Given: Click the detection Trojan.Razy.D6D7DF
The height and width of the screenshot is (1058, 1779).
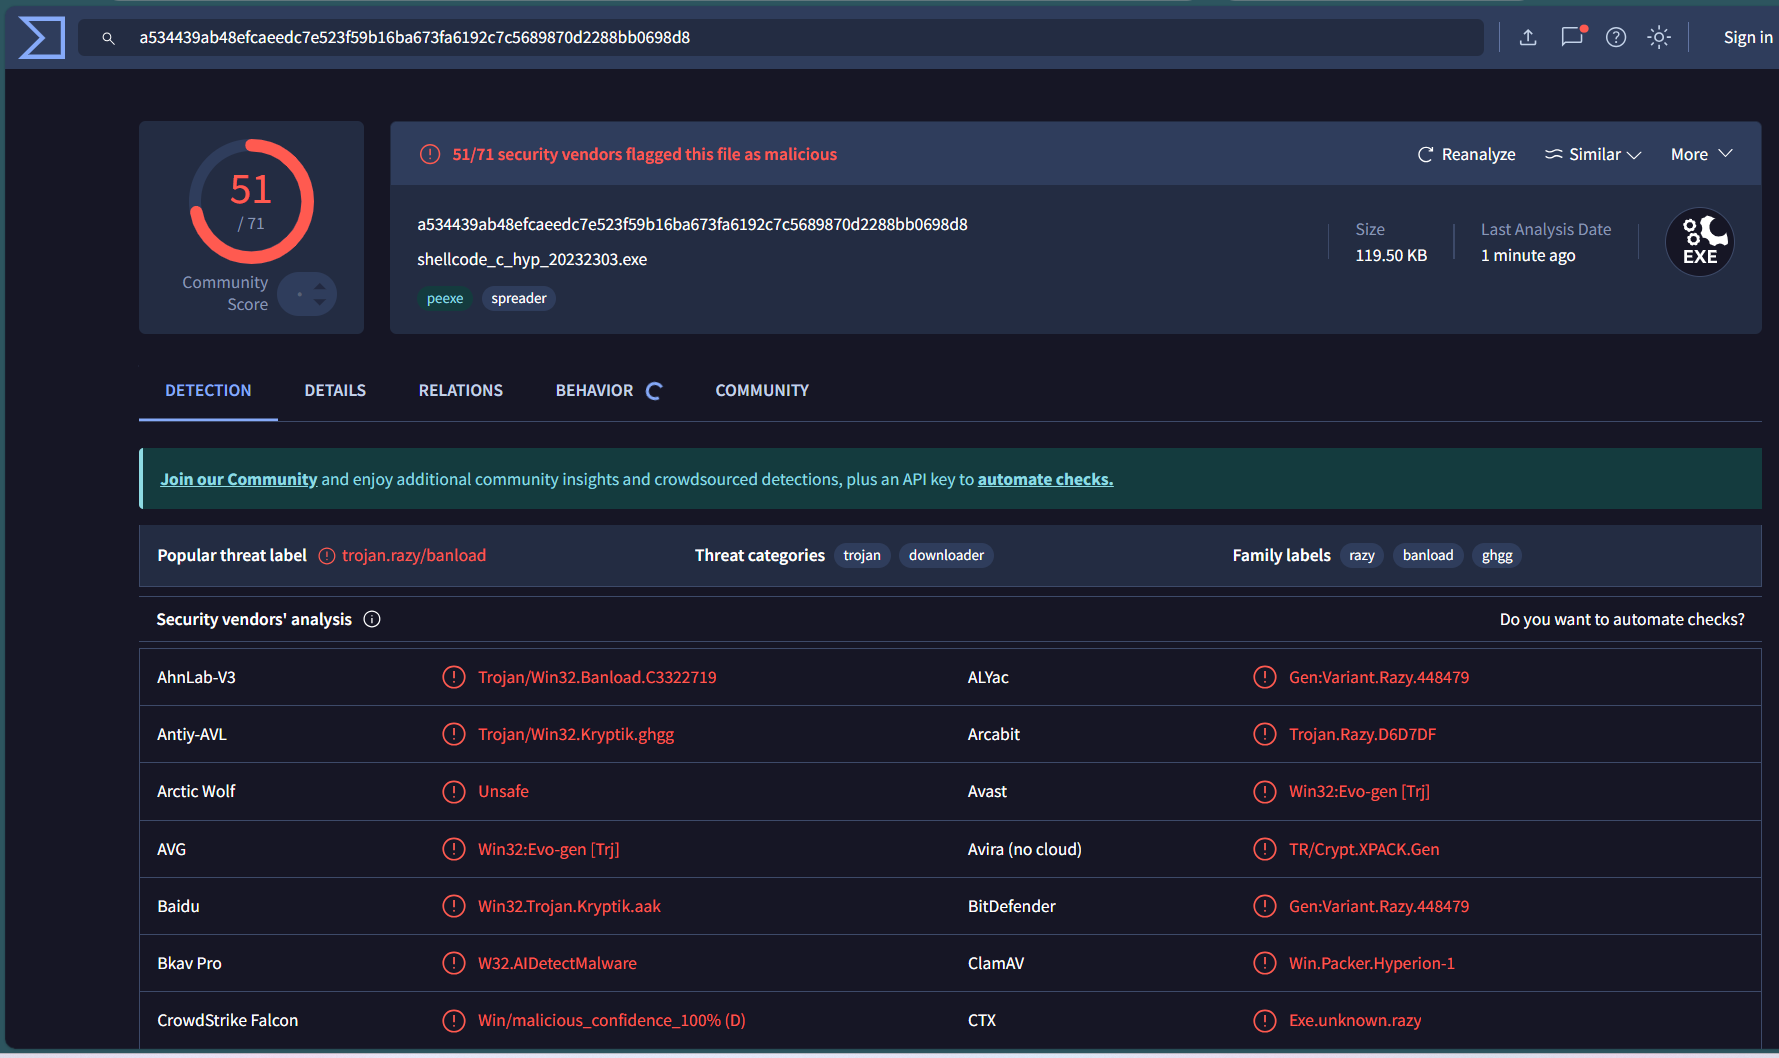Looking at the screenshot, I should coord(1362,734).
